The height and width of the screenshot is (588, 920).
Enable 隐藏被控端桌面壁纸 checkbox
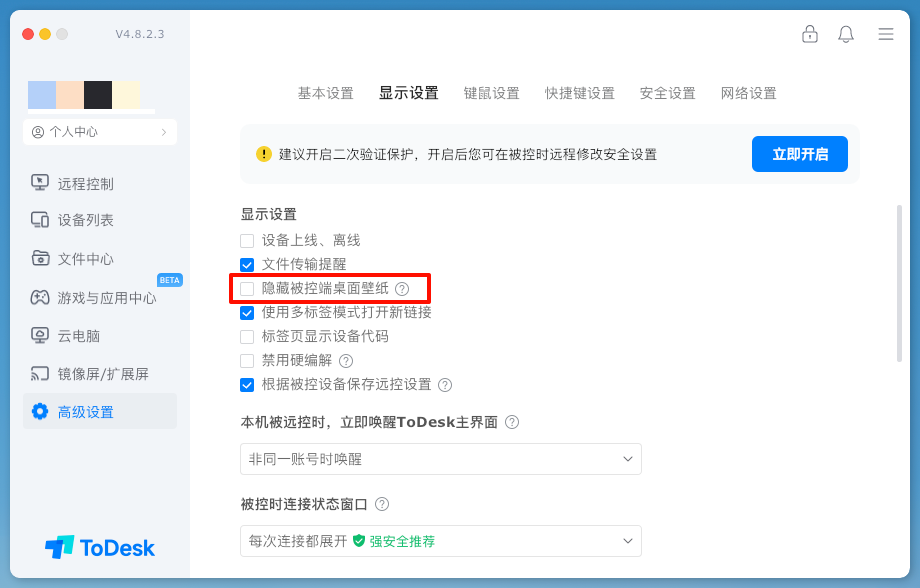246,288
